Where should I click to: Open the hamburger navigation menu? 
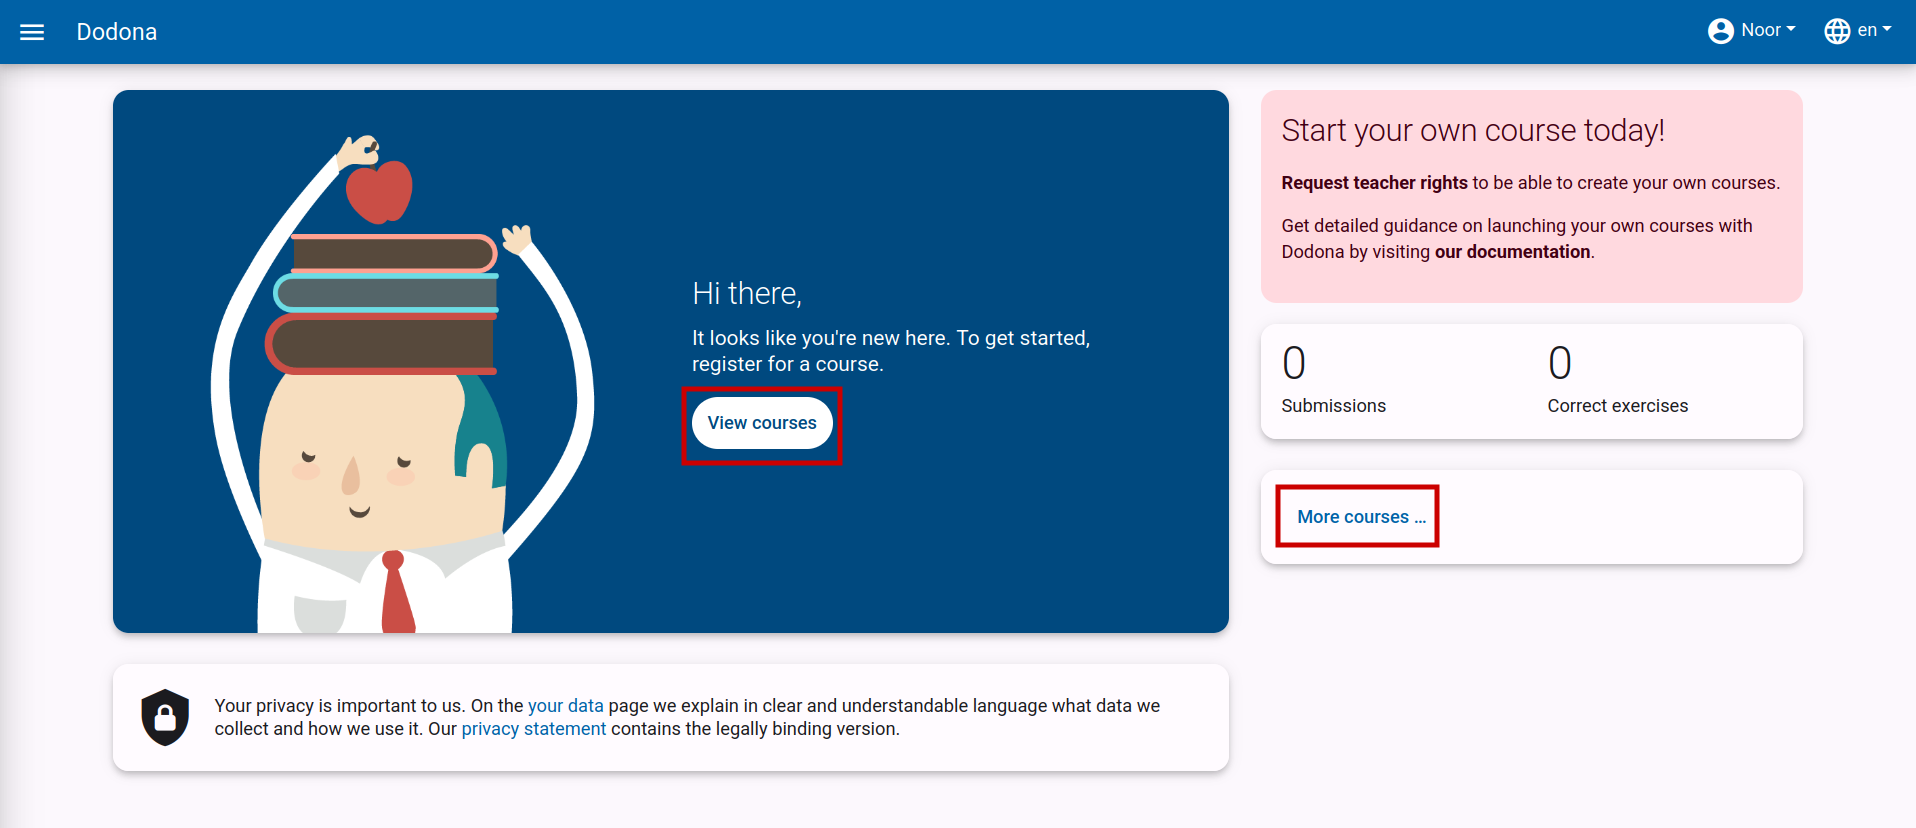point(32,32)
